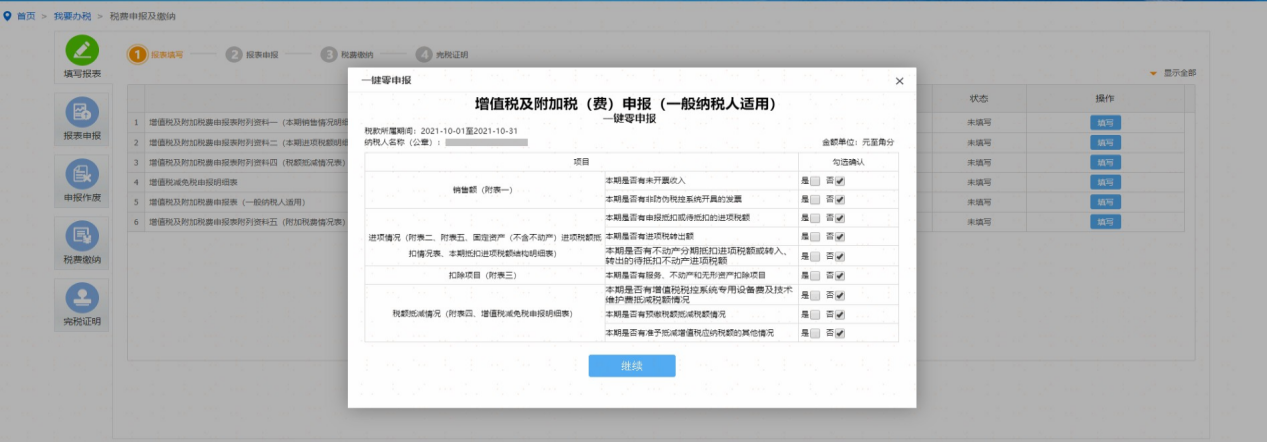The height and width of the screenshot is (442, 1267).
Task: Check 是 for 申报抵扣或待抵扣的进项税额
Action: coord(815,218)
